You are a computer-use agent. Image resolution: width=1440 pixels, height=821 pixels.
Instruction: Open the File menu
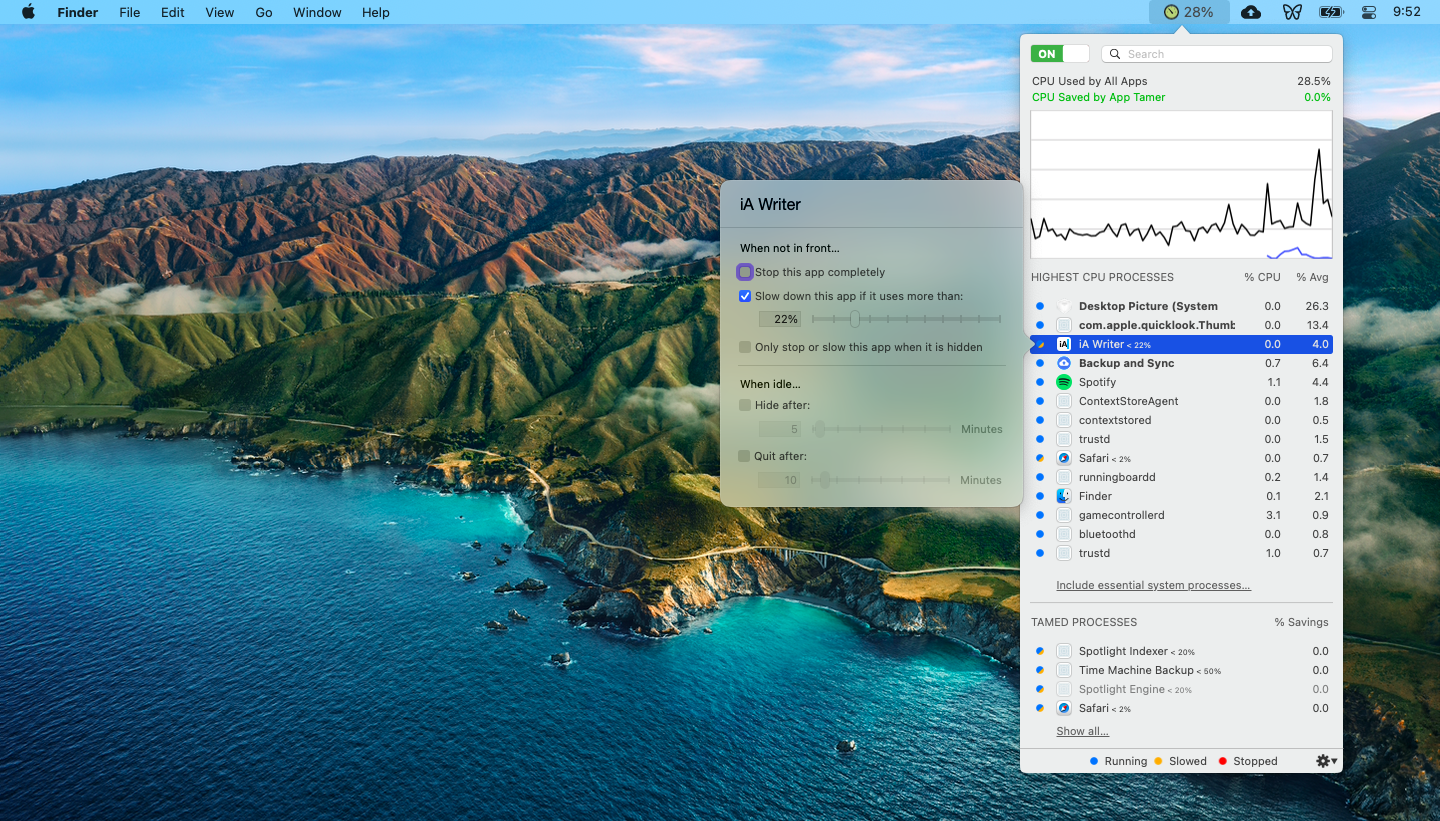(129, 12)
